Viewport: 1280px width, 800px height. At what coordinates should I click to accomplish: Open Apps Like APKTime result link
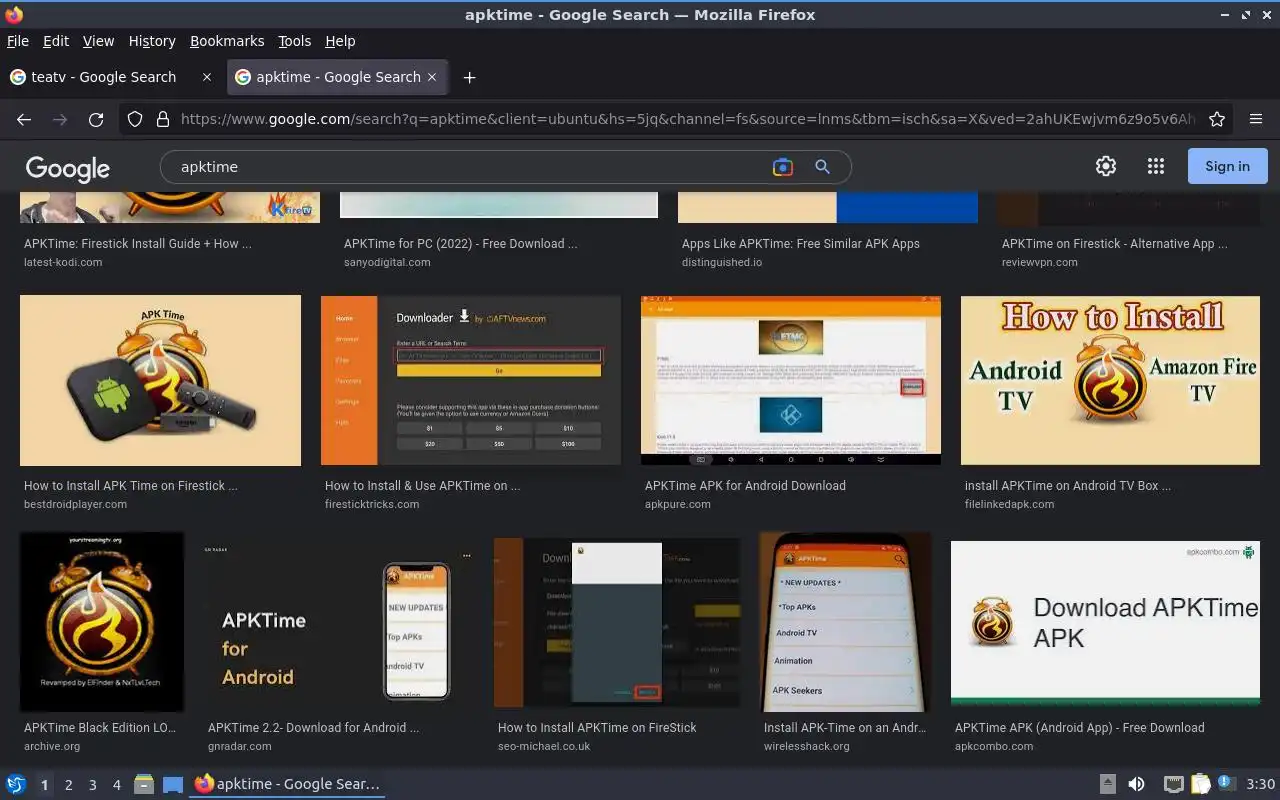[800, 243]
